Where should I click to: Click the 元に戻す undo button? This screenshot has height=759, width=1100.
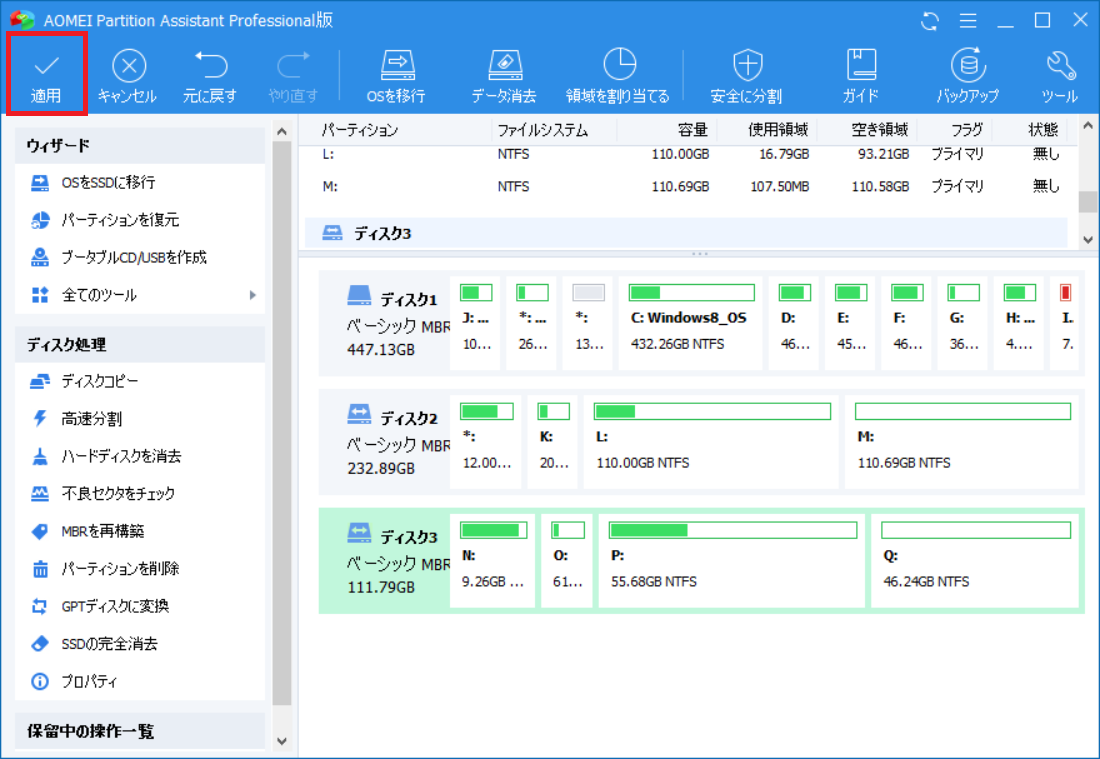pyautogui.click(x=210, y=76)
